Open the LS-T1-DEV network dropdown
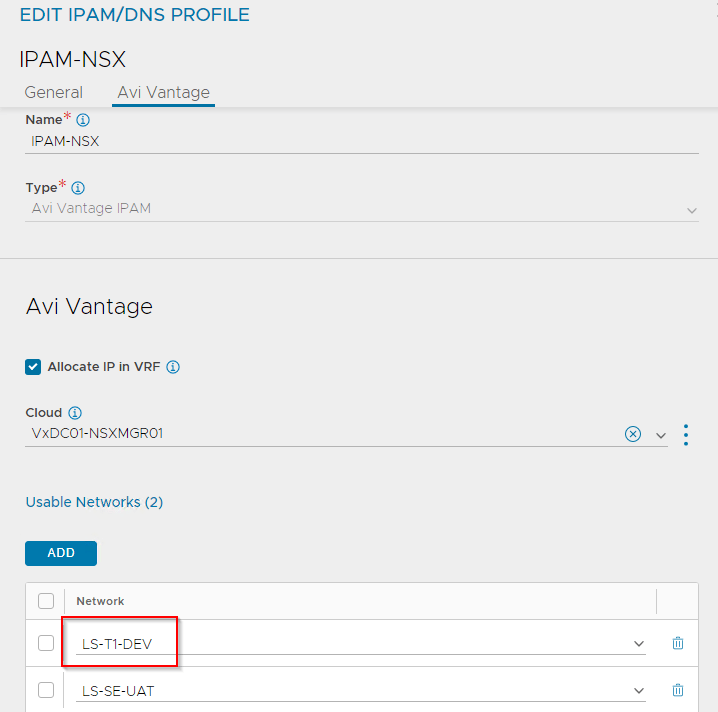 tap(639, 644)
